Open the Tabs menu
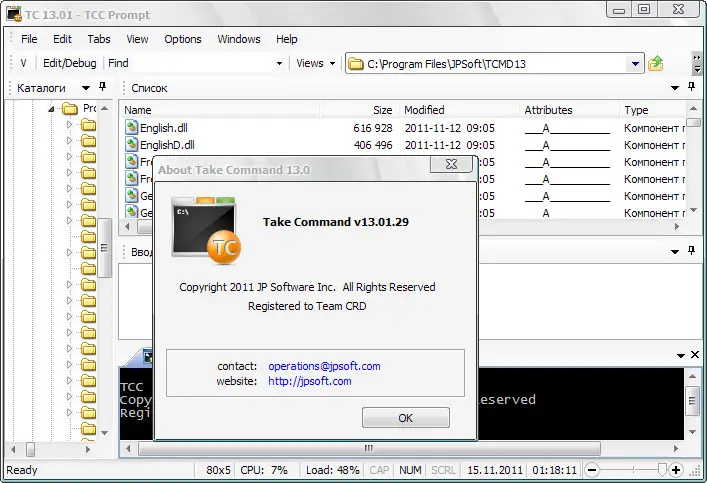The width and height of the screenshot is (707, 483). [x=99, y=39]
